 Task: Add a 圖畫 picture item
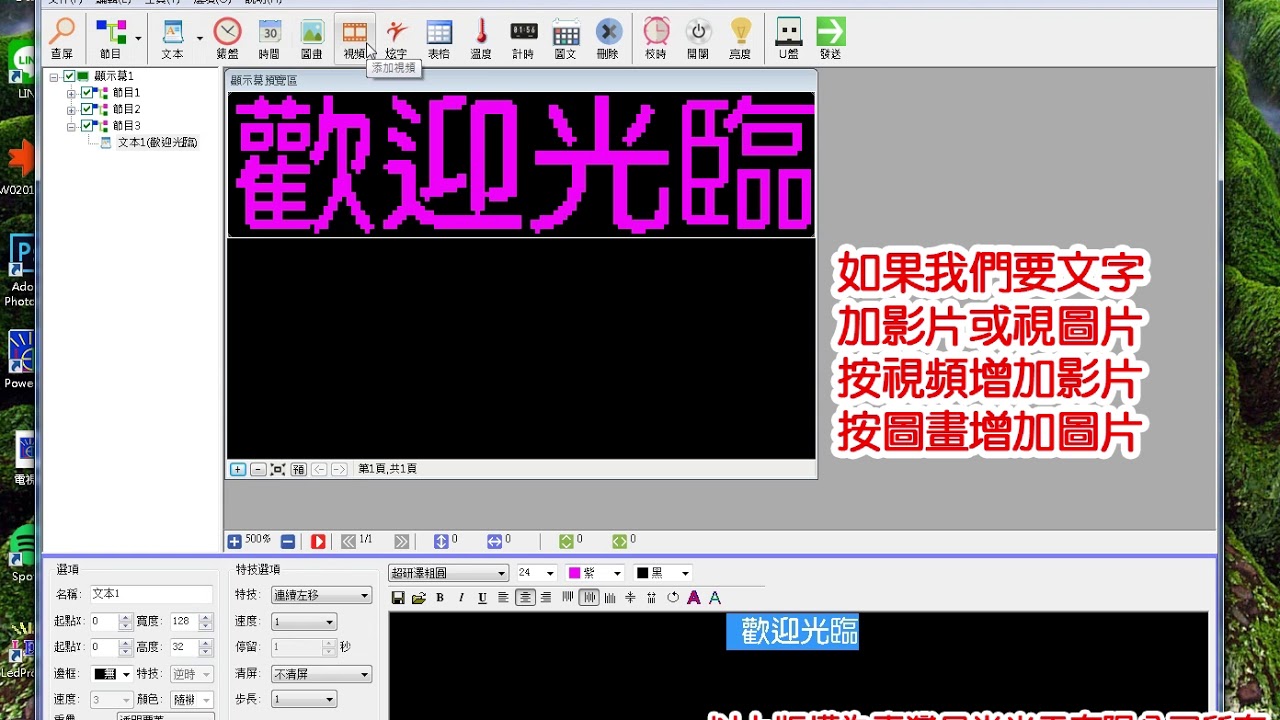click(x=312, y=39)
